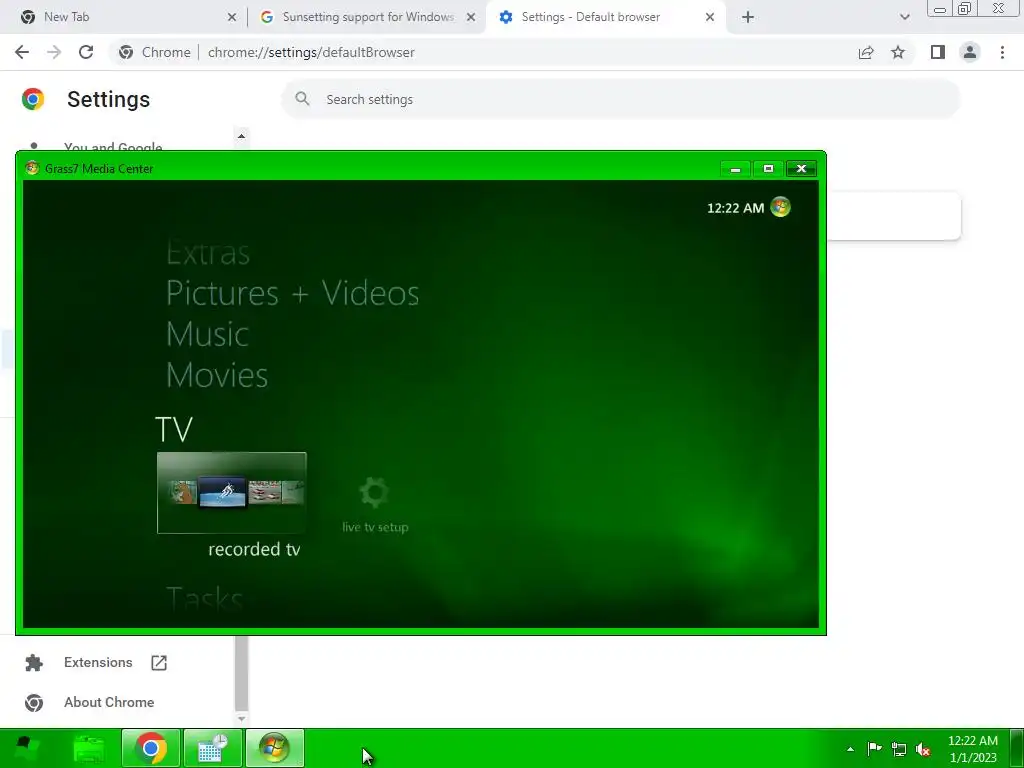Viewport: 1024px width, 768px height.
Task: Close the Sunsetting support tab
Action: 471,17
